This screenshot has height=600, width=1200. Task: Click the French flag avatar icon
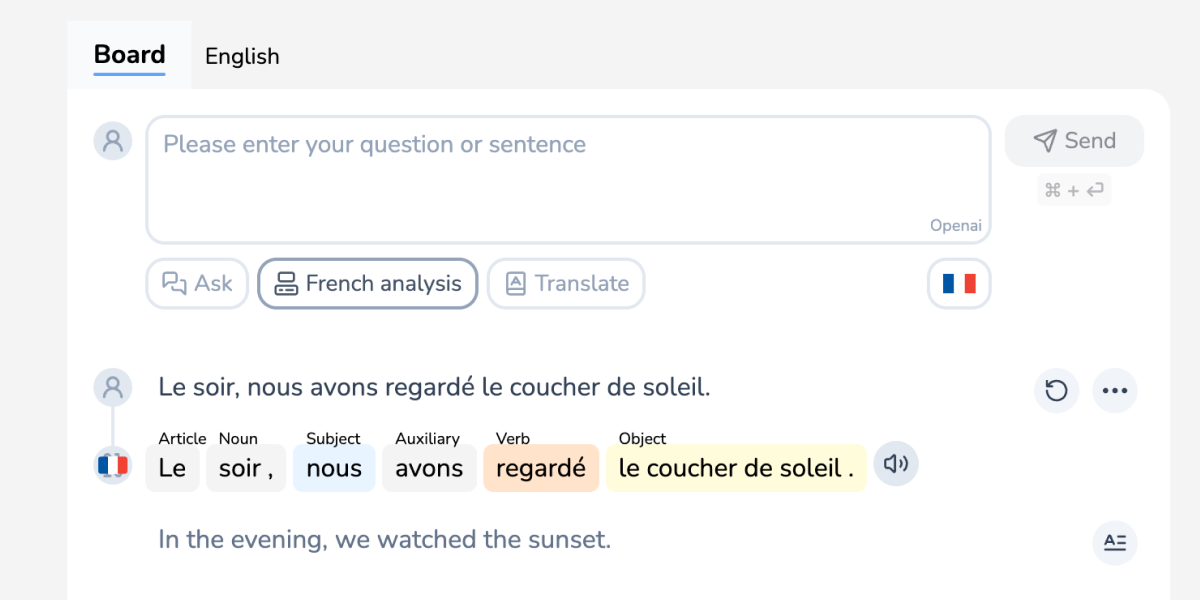[113, 465]
